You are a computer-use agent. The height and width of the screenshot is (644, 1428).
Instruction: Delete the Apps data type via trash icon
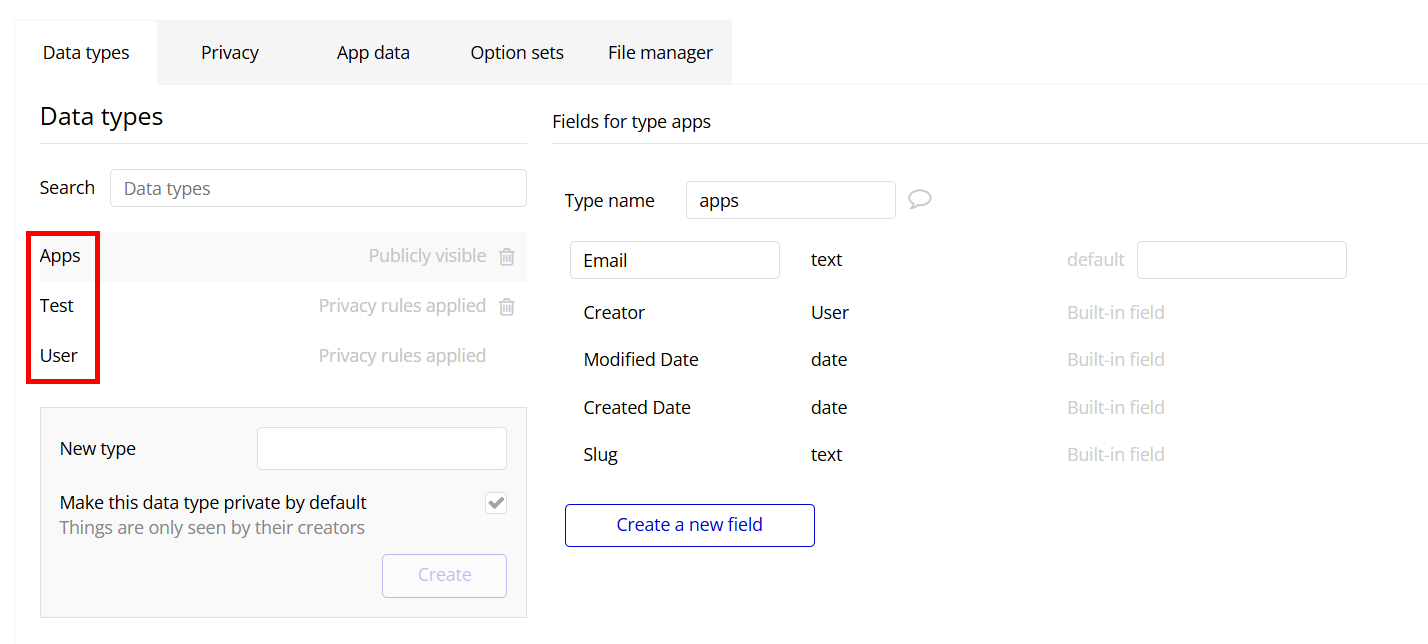click(507, 257)
